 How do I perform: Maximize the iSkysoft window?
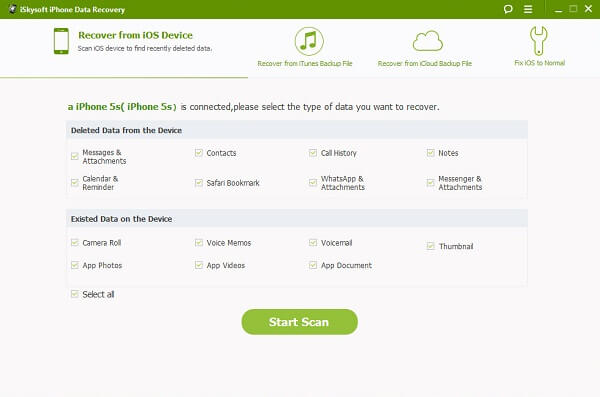coord(573,9)
